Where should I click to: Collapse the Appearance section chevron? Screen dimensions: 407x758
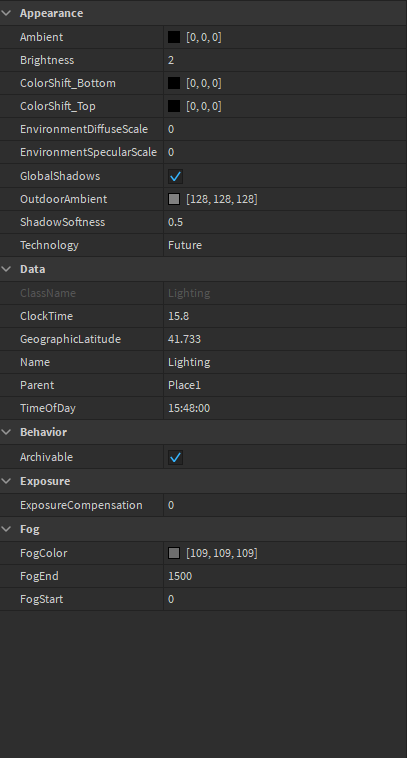pyautogui.click(x=6, y=13)
